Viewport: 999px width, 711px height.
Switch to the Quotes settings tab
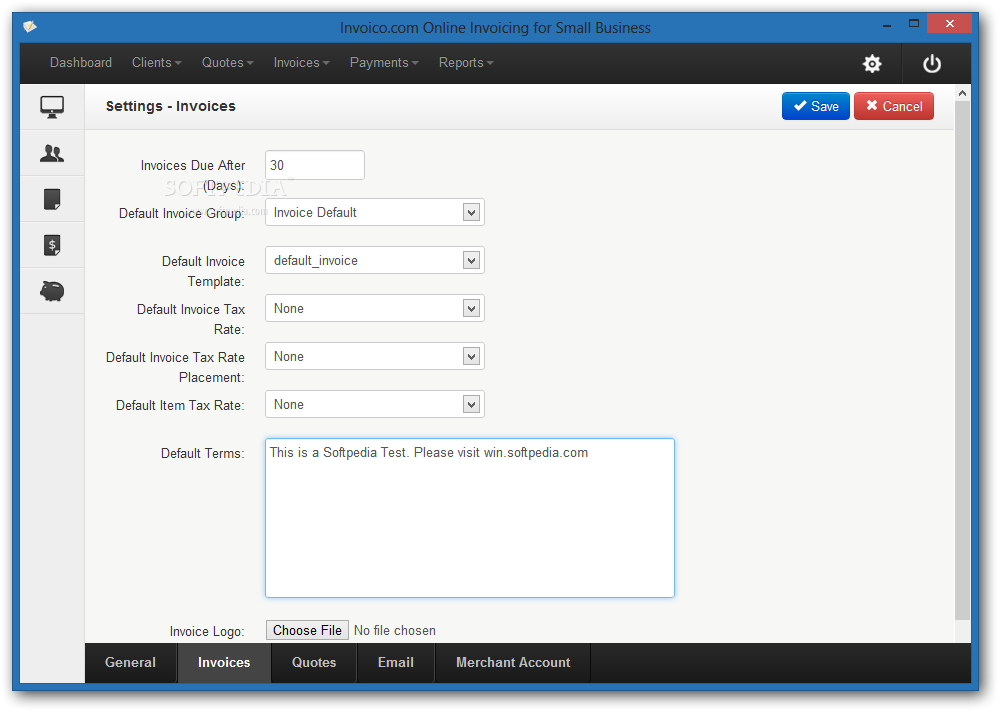click(314, 663)
